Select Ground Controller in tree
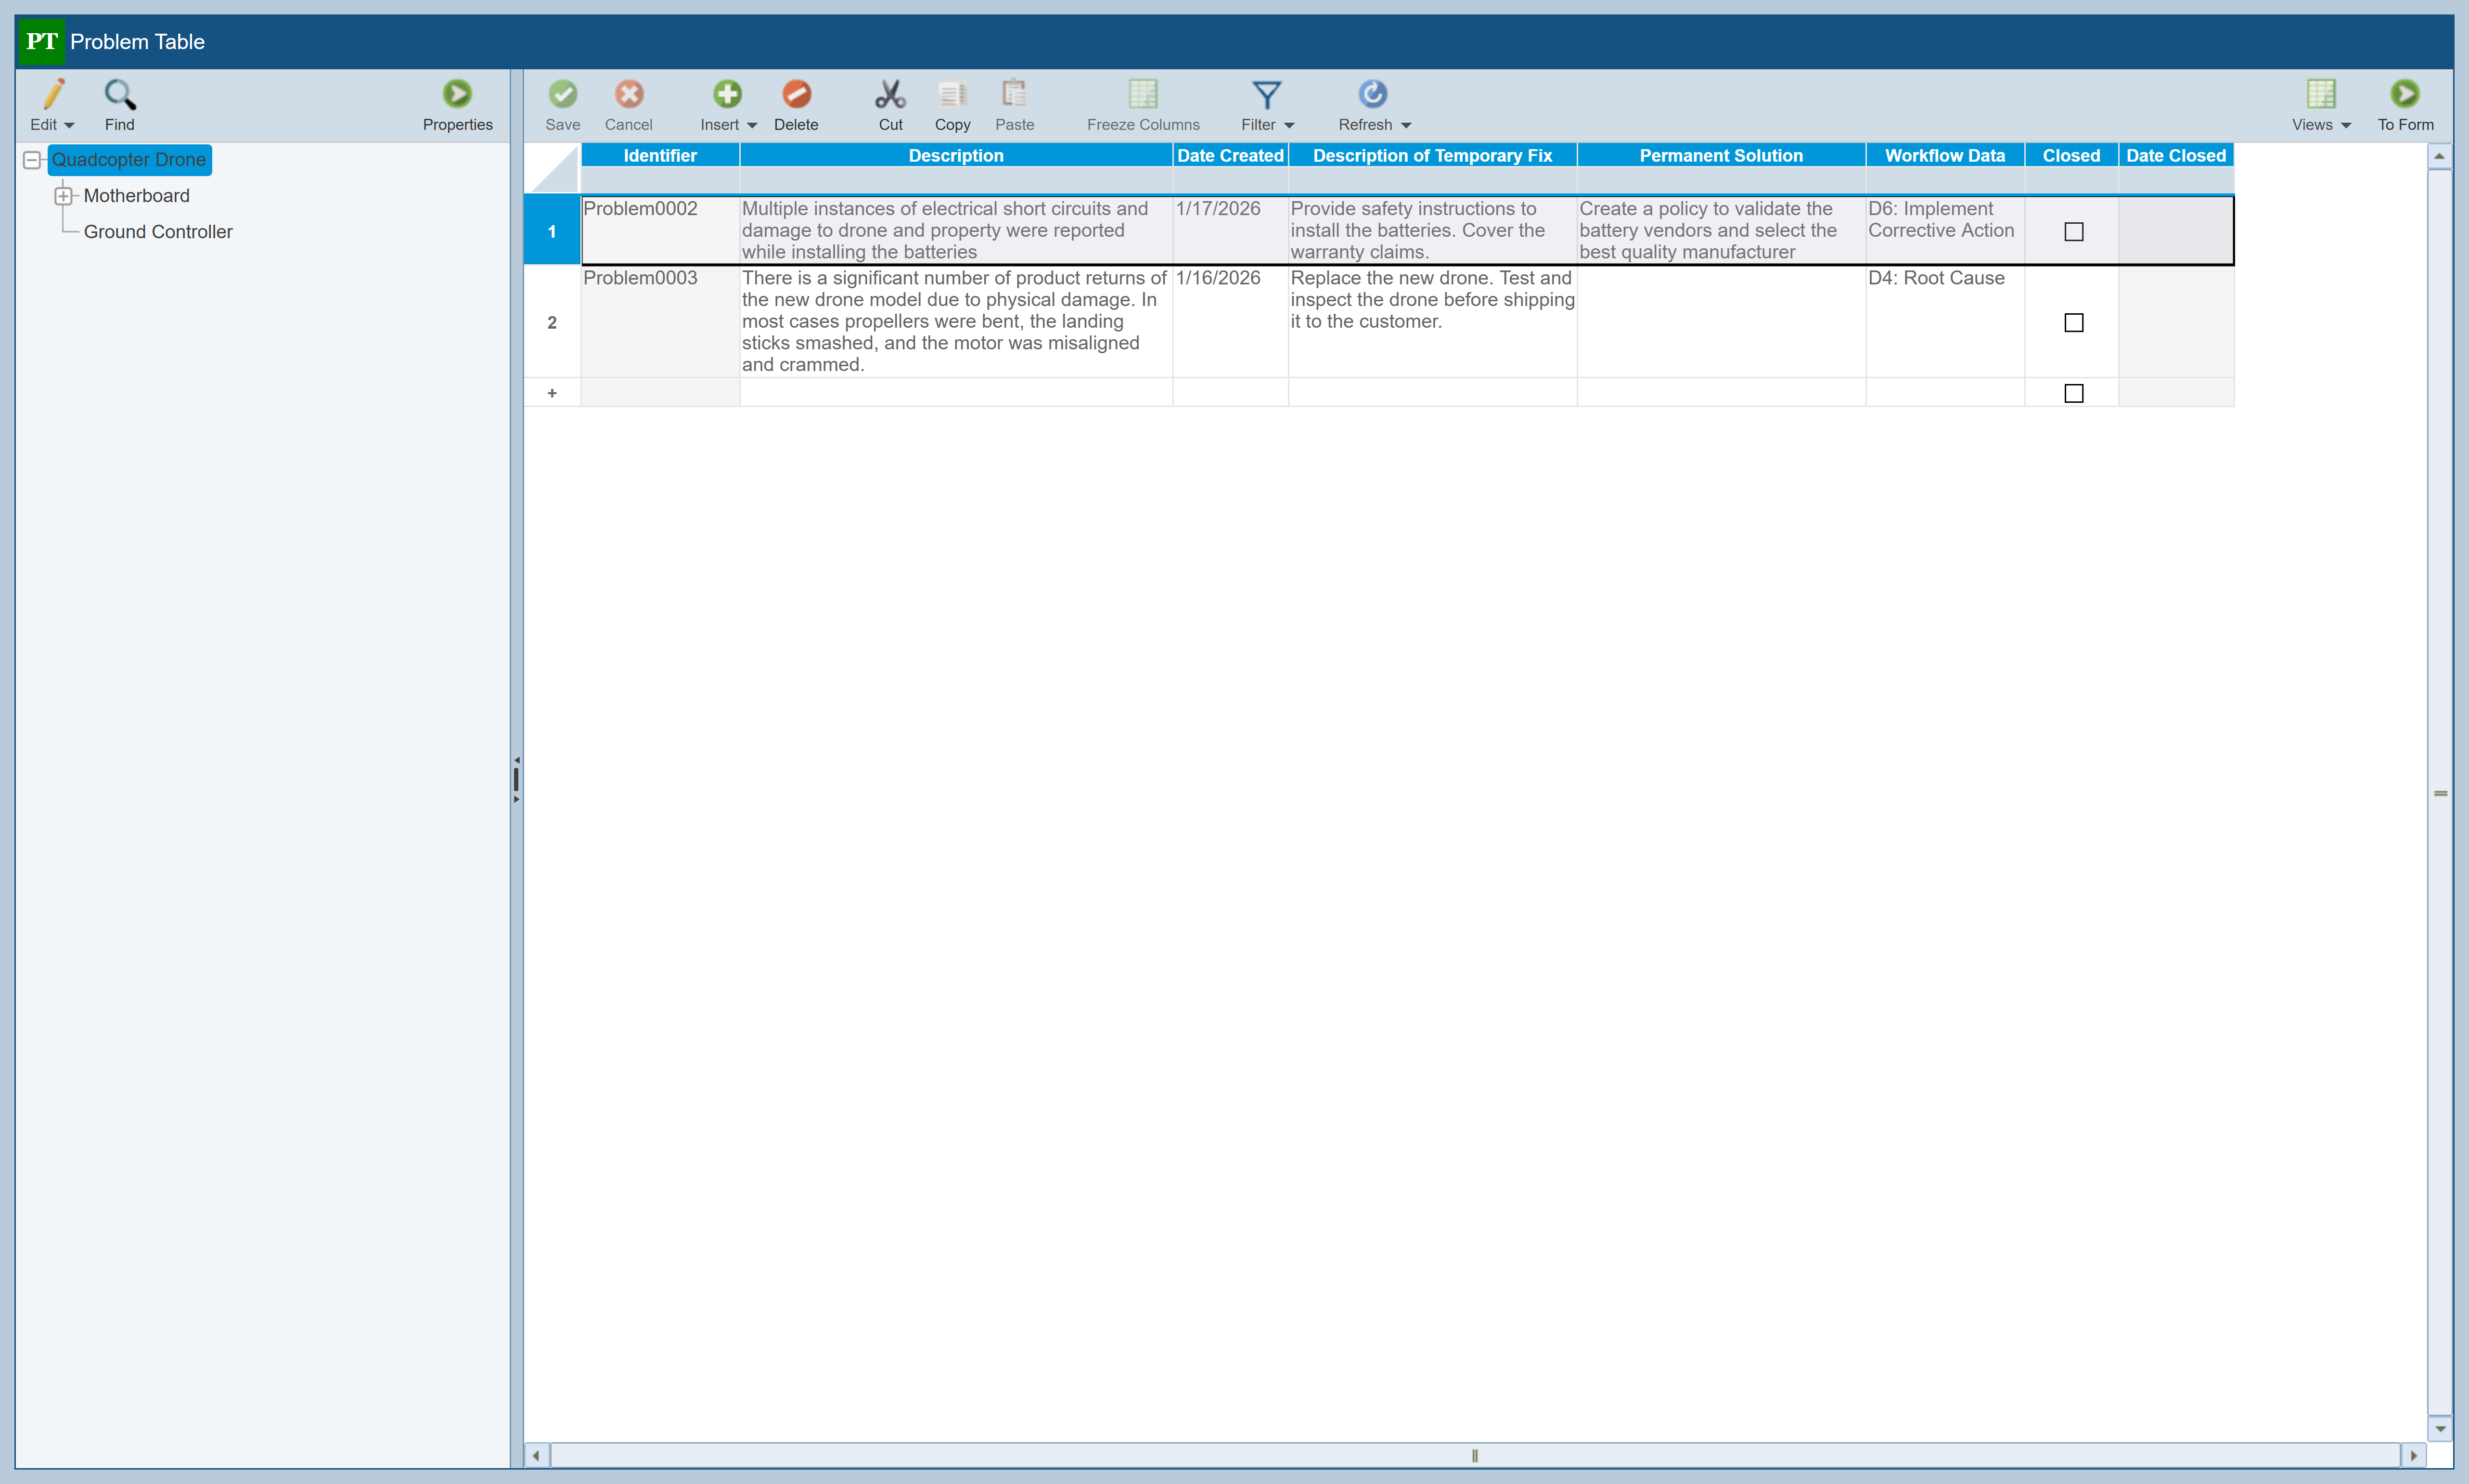Viewport: 2469px width, 1484px height. coord(157,232)
